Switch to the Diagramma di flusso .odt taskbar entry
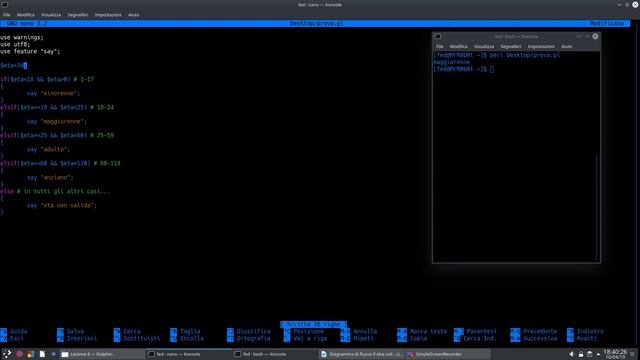640x360 pixels. pos(361,354)
